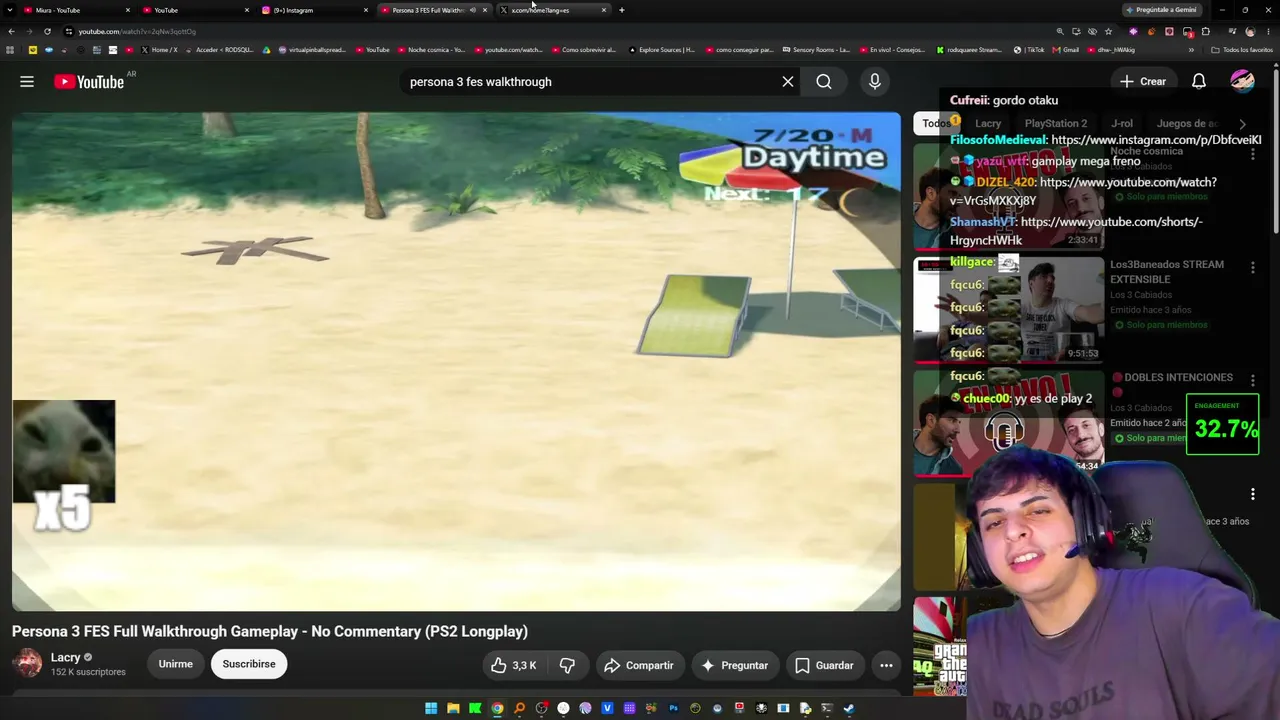Open YouTube notifications bell
Screen dimensions: 1280x720
click(x=1199, y=82)
